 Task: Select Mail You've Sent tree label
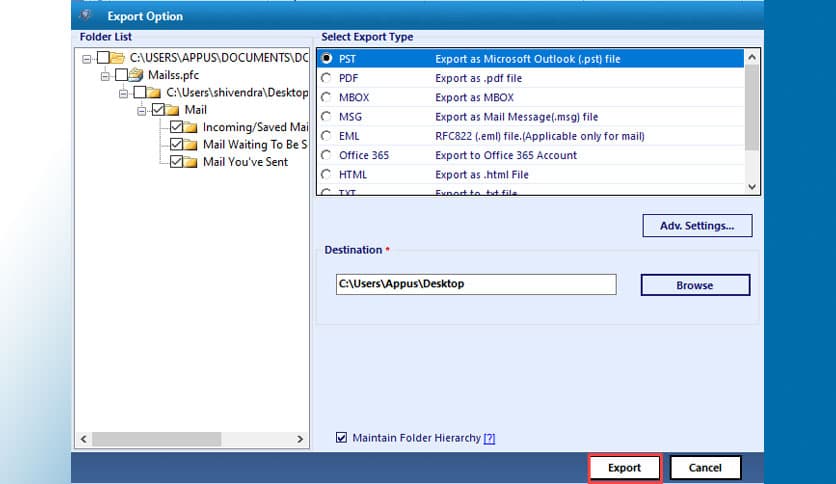click(x=245, y=162)
